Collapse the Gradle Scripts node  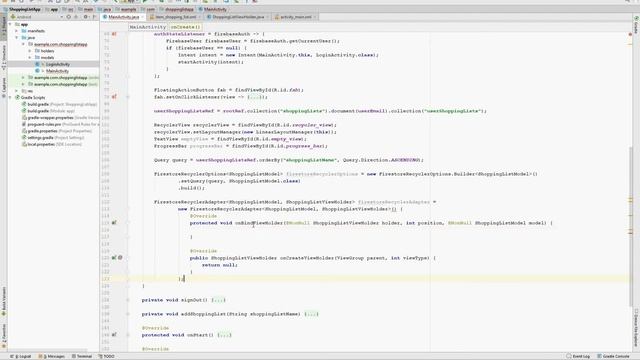click(11, 98)
